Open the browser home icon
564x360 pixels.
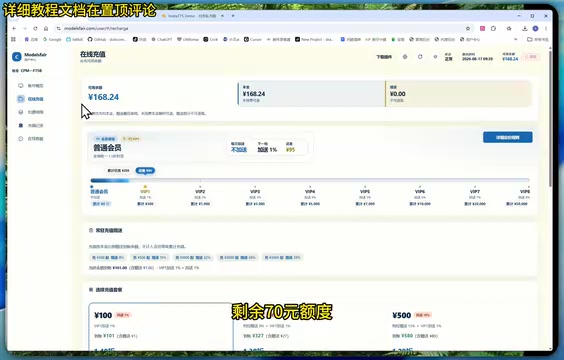click(46, 28)
